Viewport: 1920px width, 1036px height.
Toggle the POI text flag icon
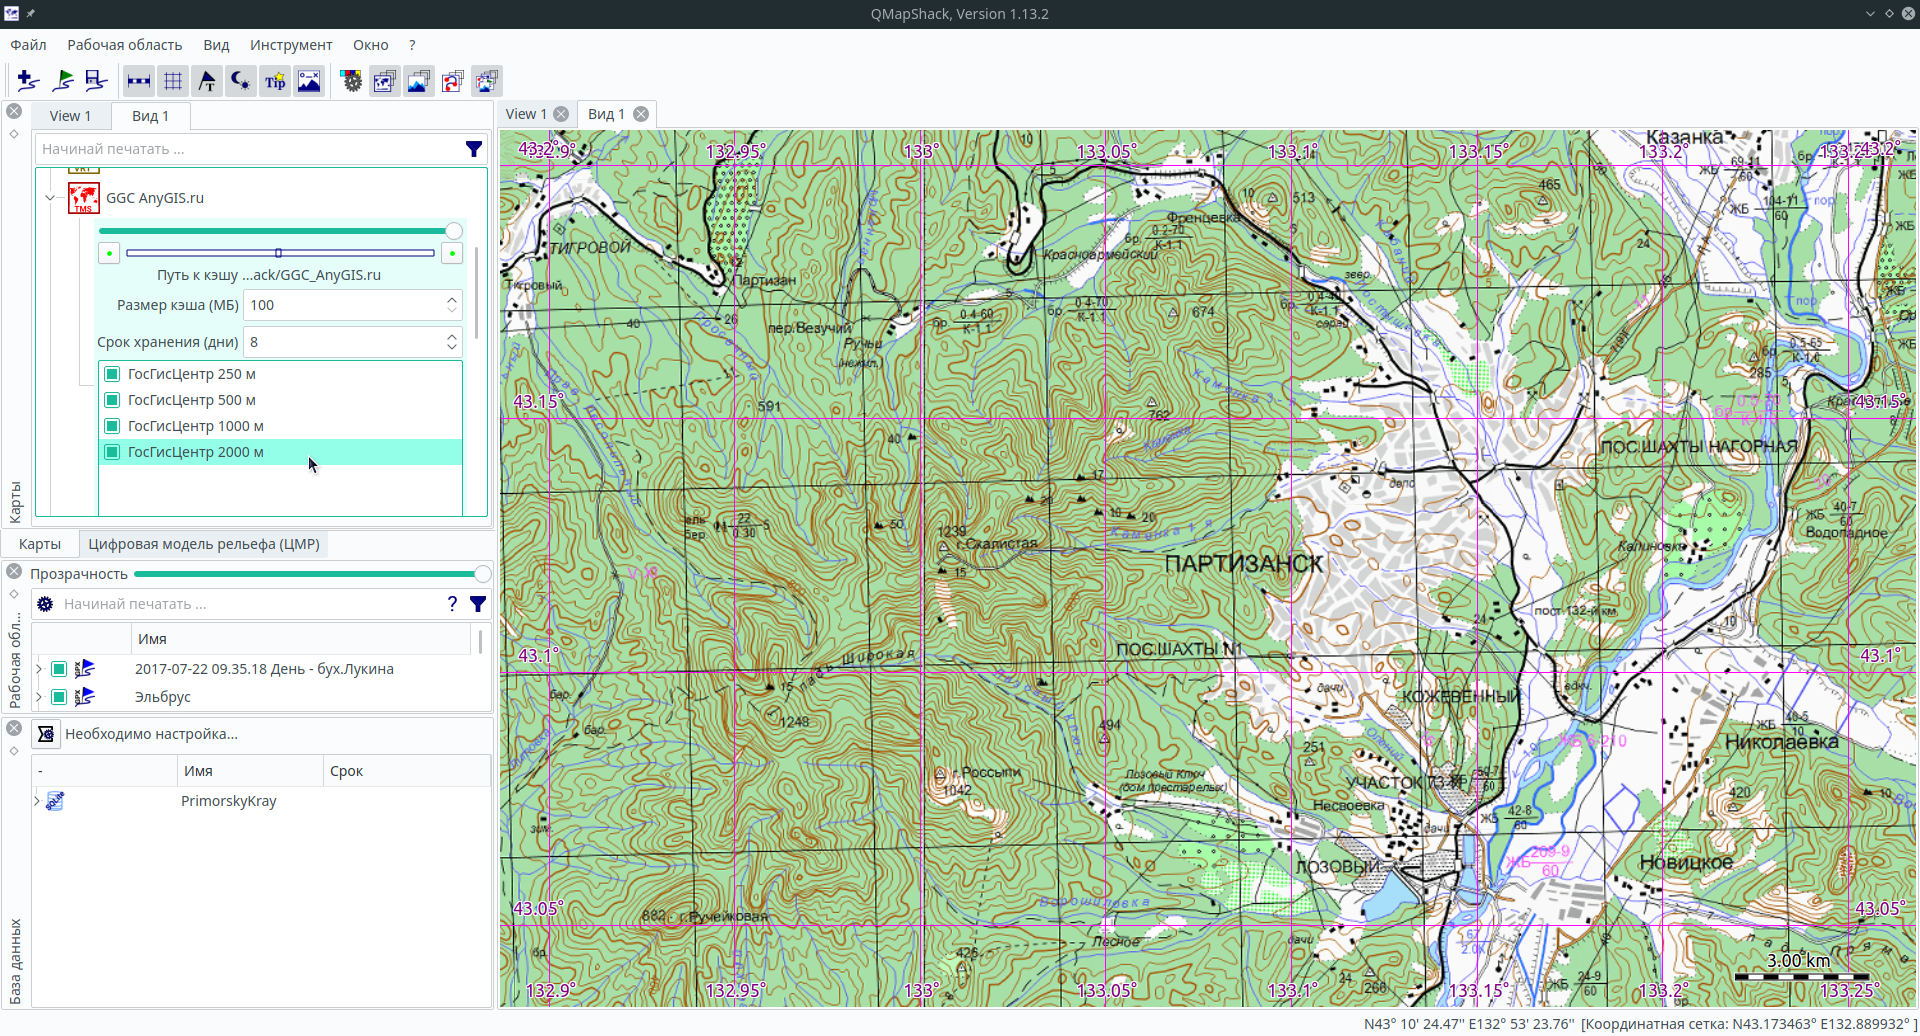pyautogui.click(x=207, y=81)
